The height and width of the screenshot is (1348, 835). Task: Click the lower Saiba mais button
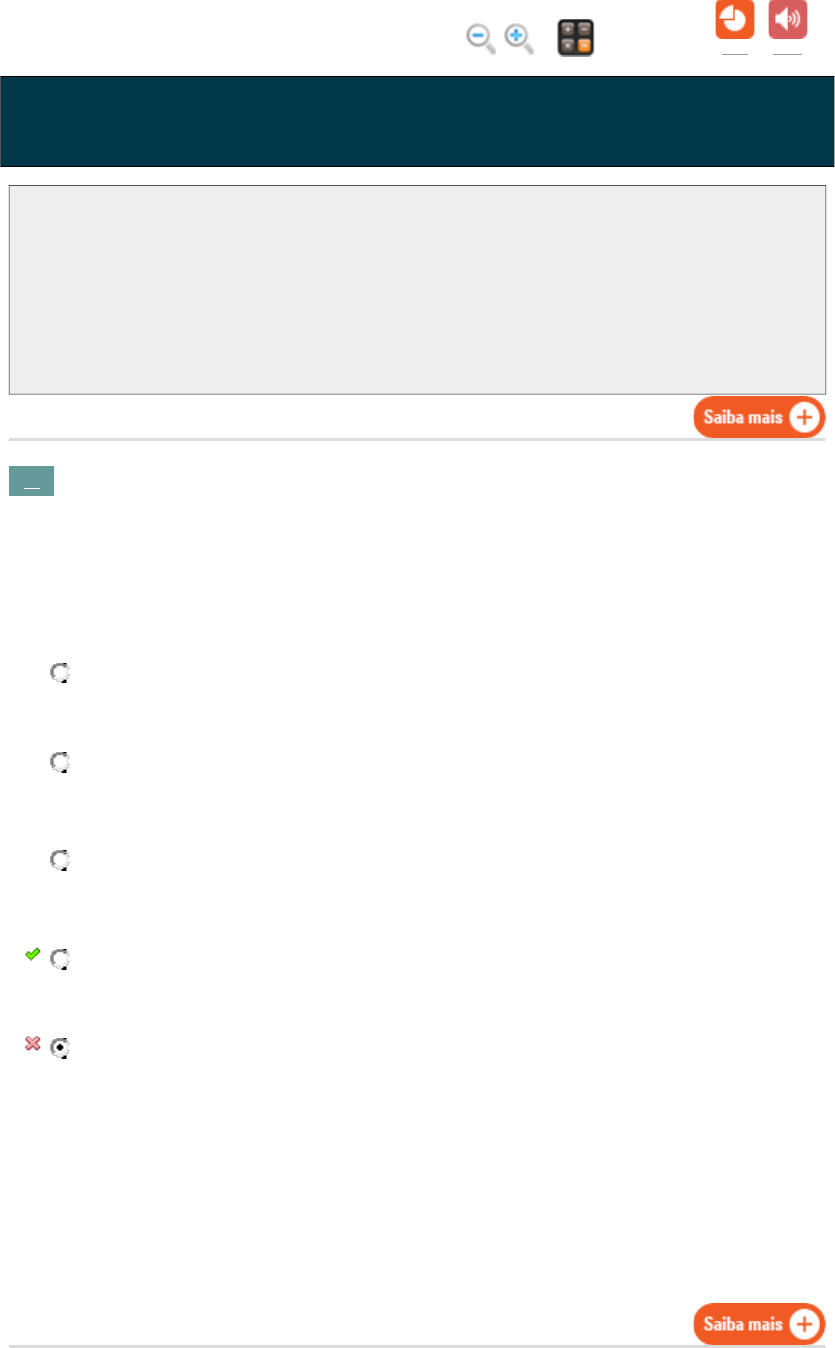coord(759,1324)
